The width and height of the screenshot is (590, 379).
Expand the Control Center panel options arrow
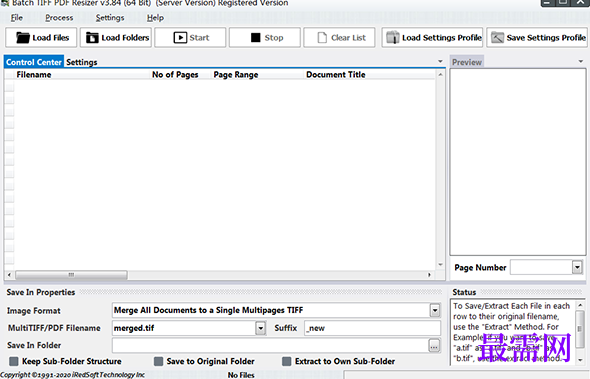click(440, 61)
